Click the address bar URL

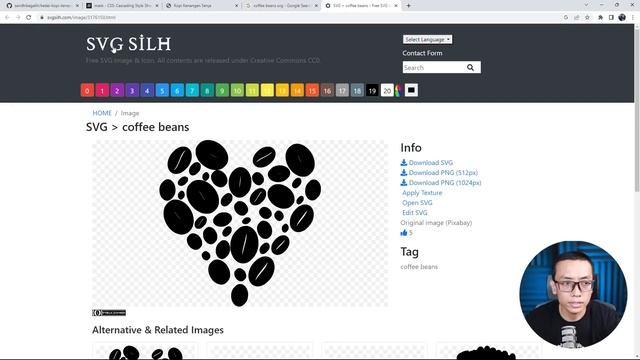pyautogui.click(x=81, y=18)
